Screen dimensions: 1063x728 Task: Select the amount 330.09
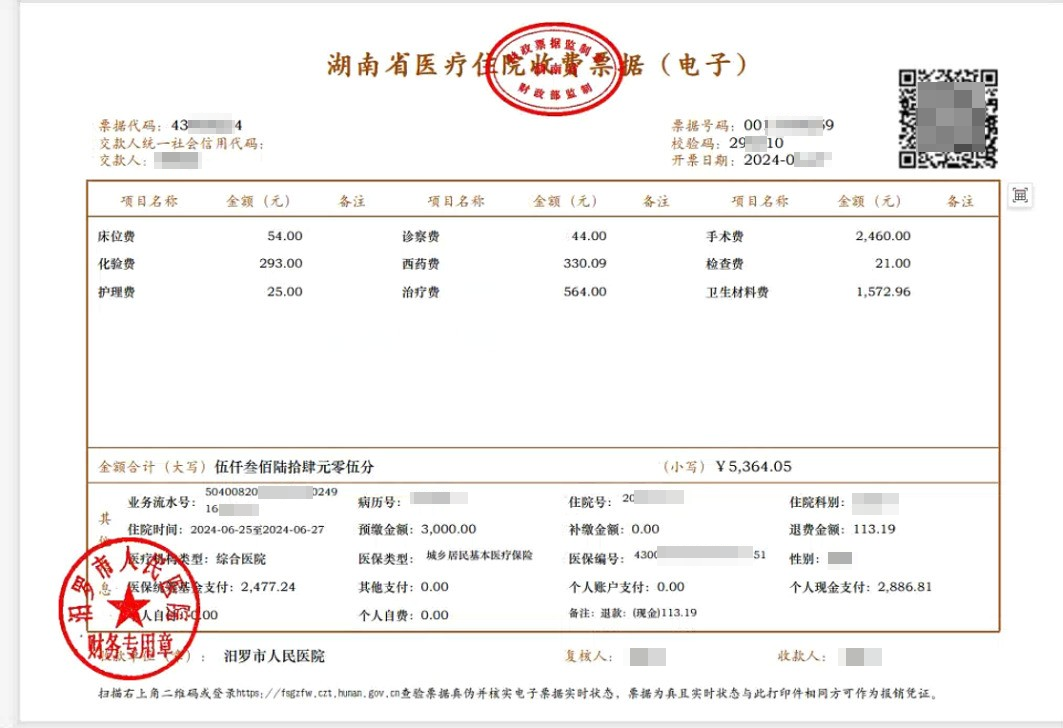tap(585, 263)
